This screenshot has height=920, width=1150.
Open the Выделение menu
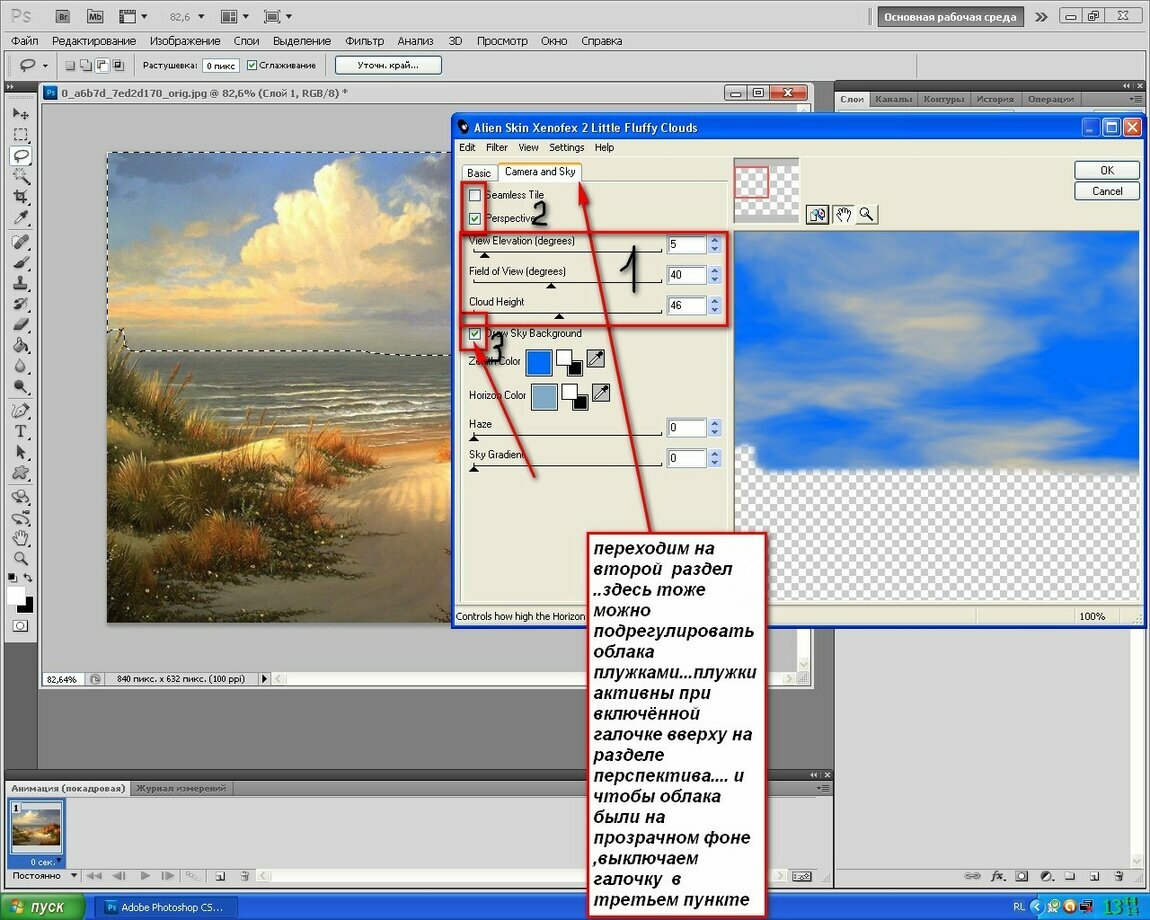pyautogui.click(x=301, y=41)
